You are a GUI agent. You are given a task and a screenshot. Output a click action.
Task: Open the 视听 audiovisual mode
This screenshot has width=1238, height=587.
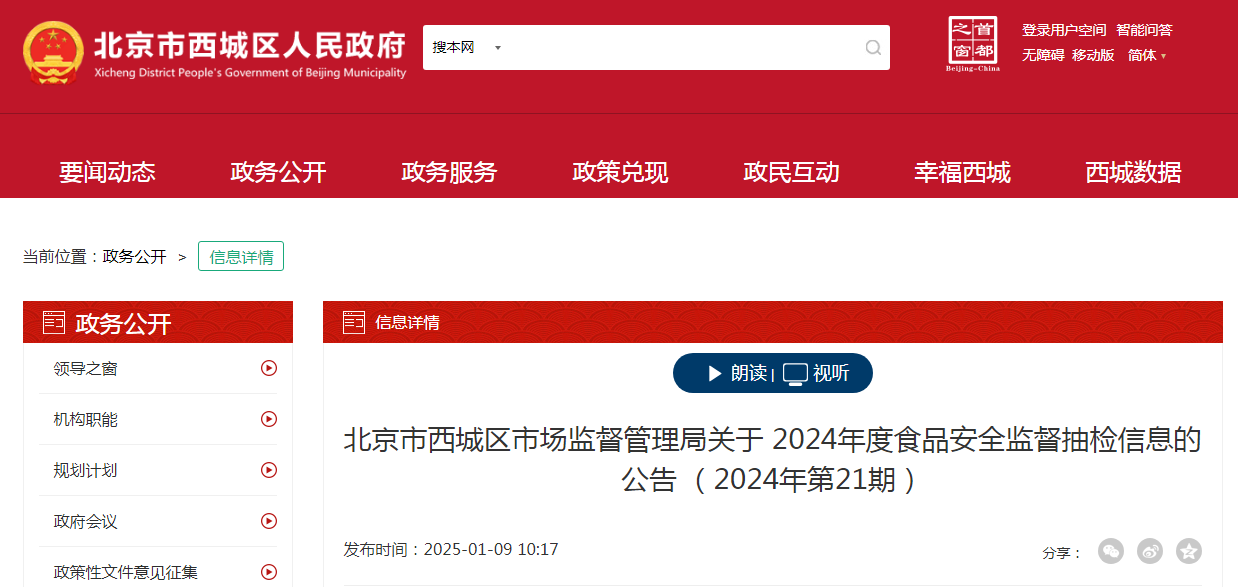coord(816,373)
